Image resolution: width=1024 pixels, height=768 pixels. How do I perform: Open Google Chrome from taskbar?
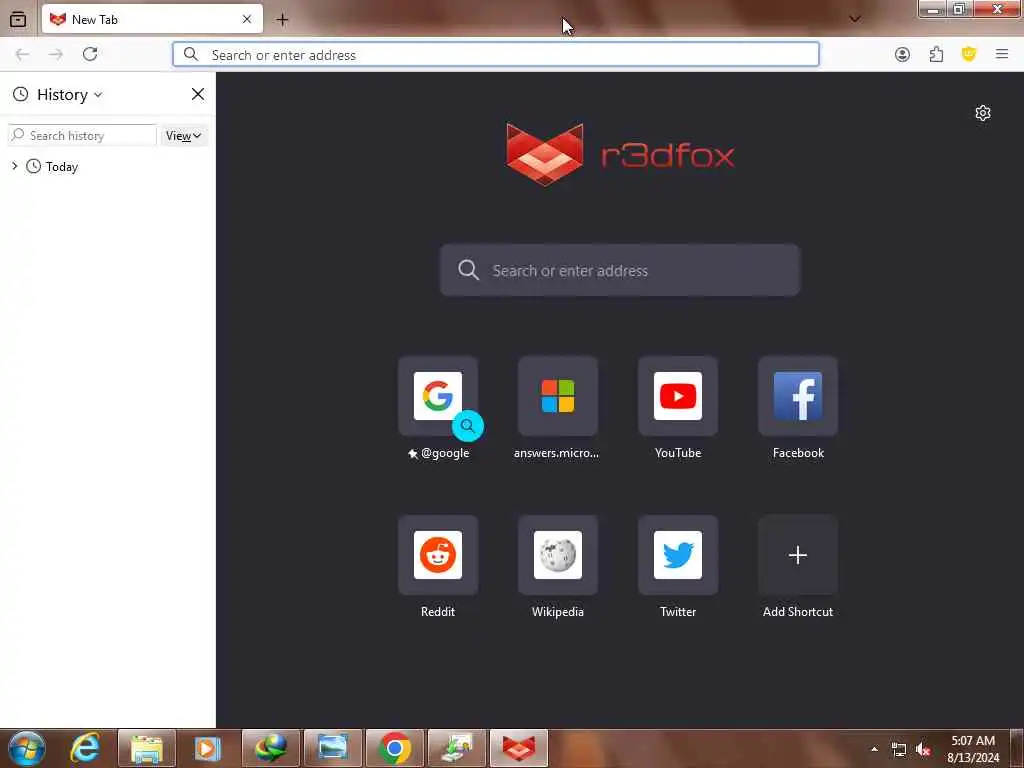tap(394, 748)
